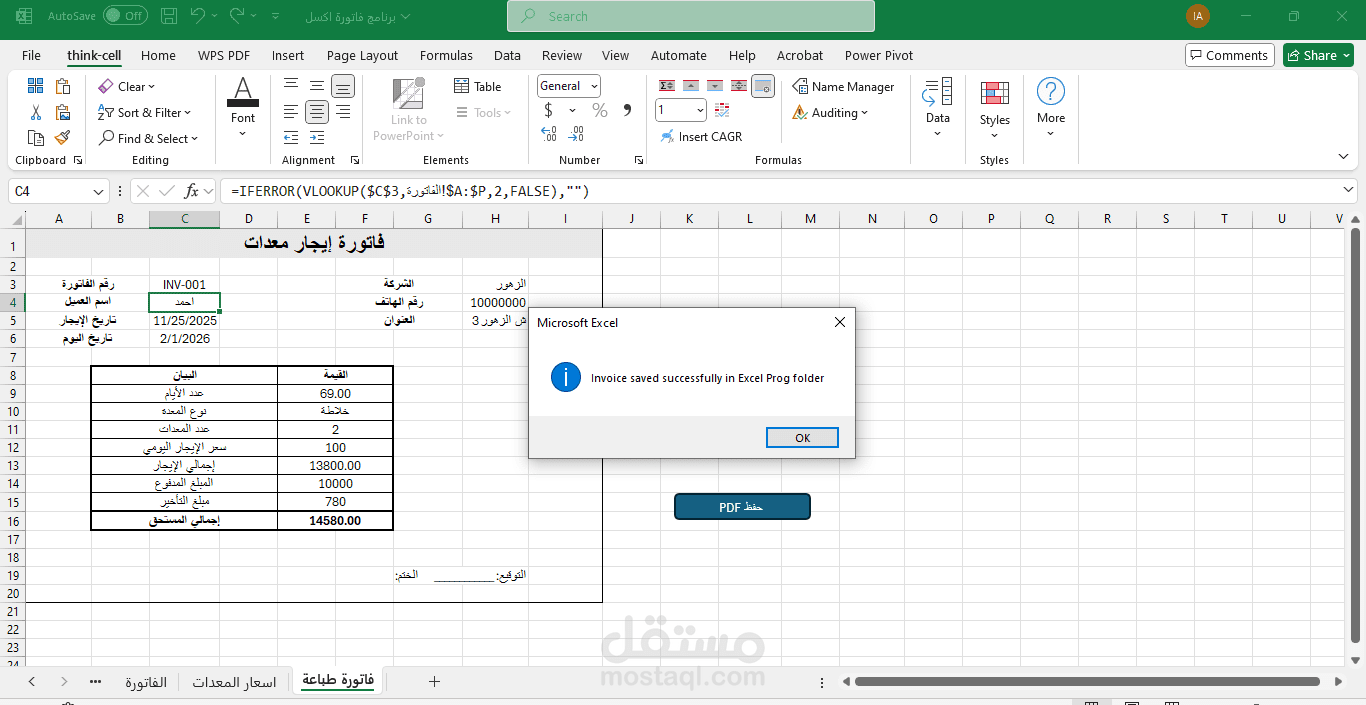Image resolution: width=1366 pixels, height=705 pixels.
Task: Open the Name Box dropdown arrow
Action: [99, 191]
